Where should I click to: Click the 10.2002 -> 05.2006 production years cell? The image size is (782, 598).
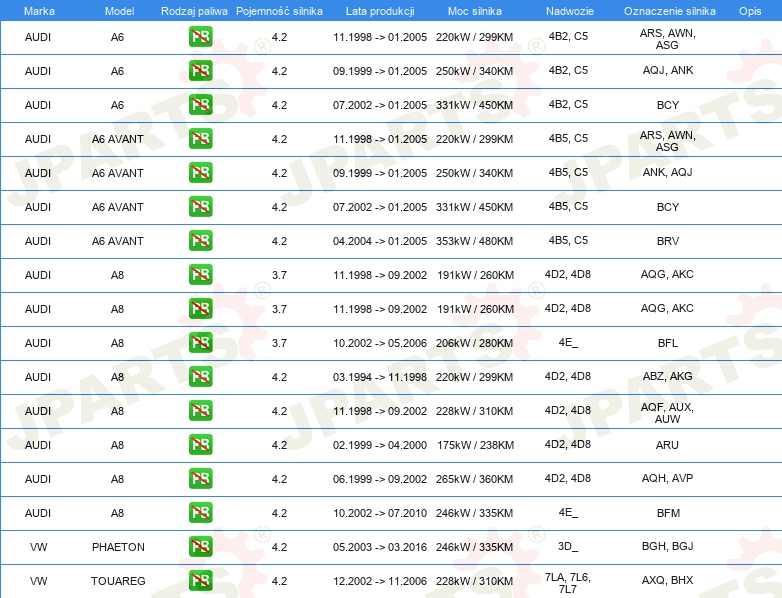click(380, 343)
